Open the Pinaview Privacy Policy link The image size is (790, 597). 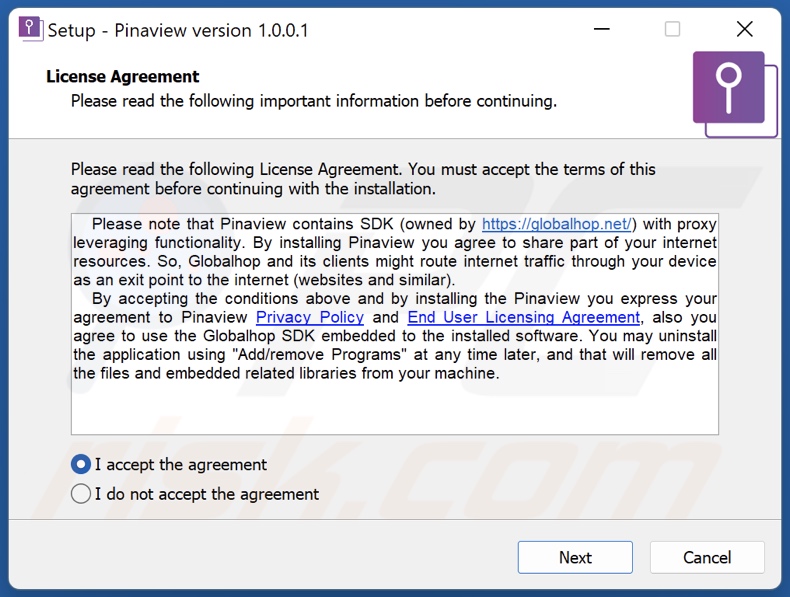coord(310,317)
